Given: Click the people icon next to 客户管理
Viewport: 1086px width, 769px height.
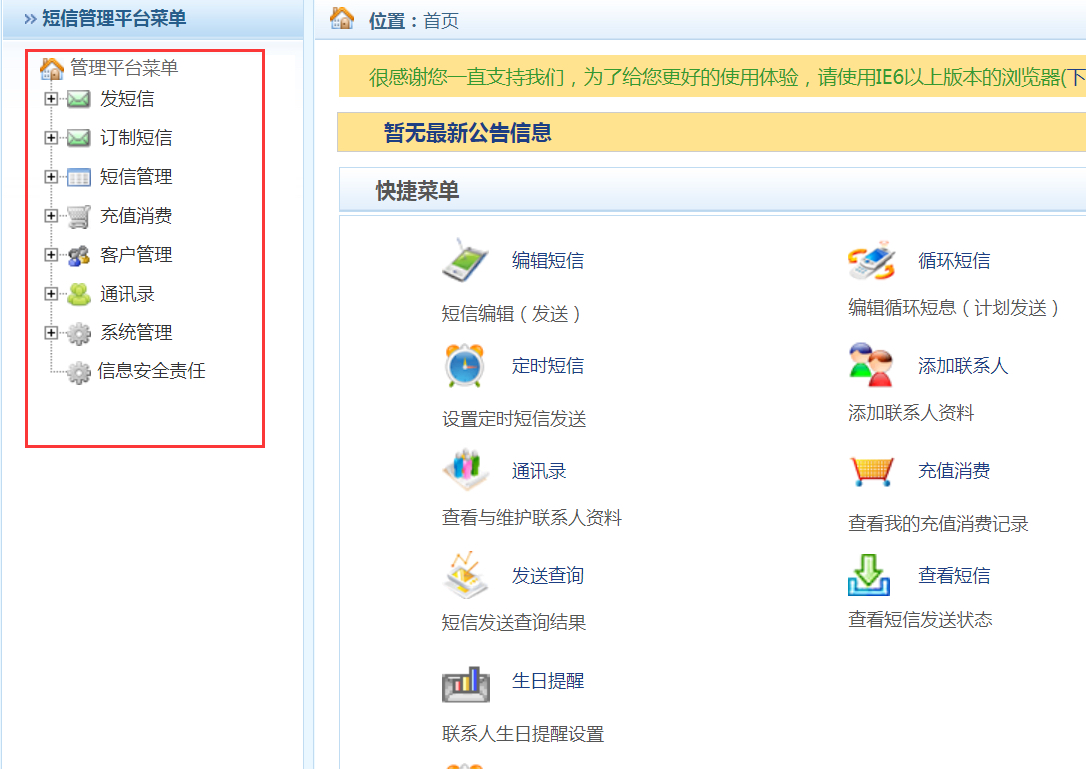Looking at the screenshot, I should (78, 255).
